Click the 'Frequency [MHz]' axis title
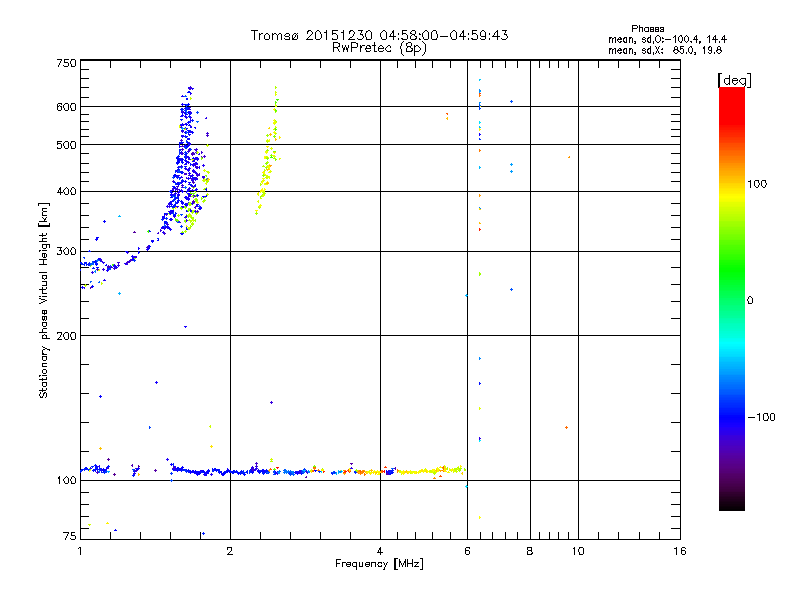Screen dimensions: 800x600 click(379, 564)
